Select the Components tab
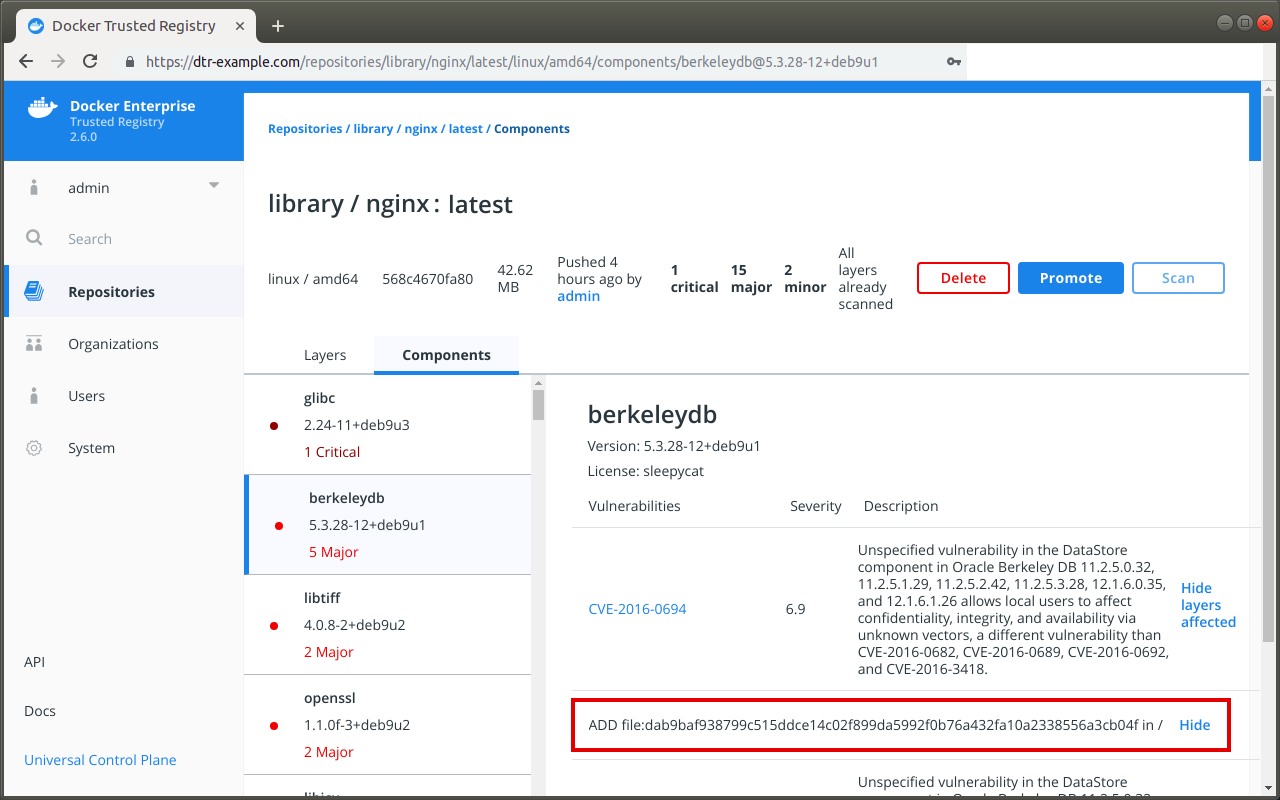 (x=446, y=354)
